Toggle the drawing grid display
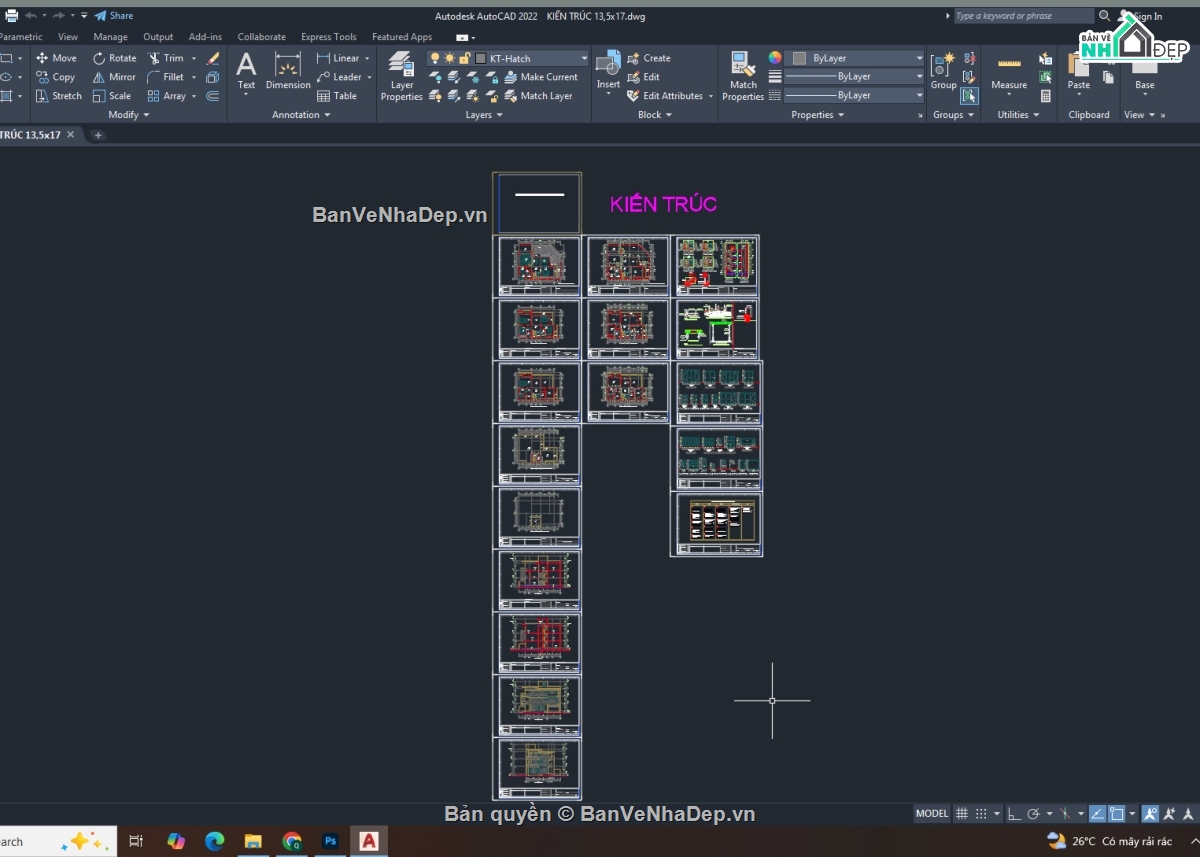Viewport: 1200px width, 857px height. click(961, 814)
